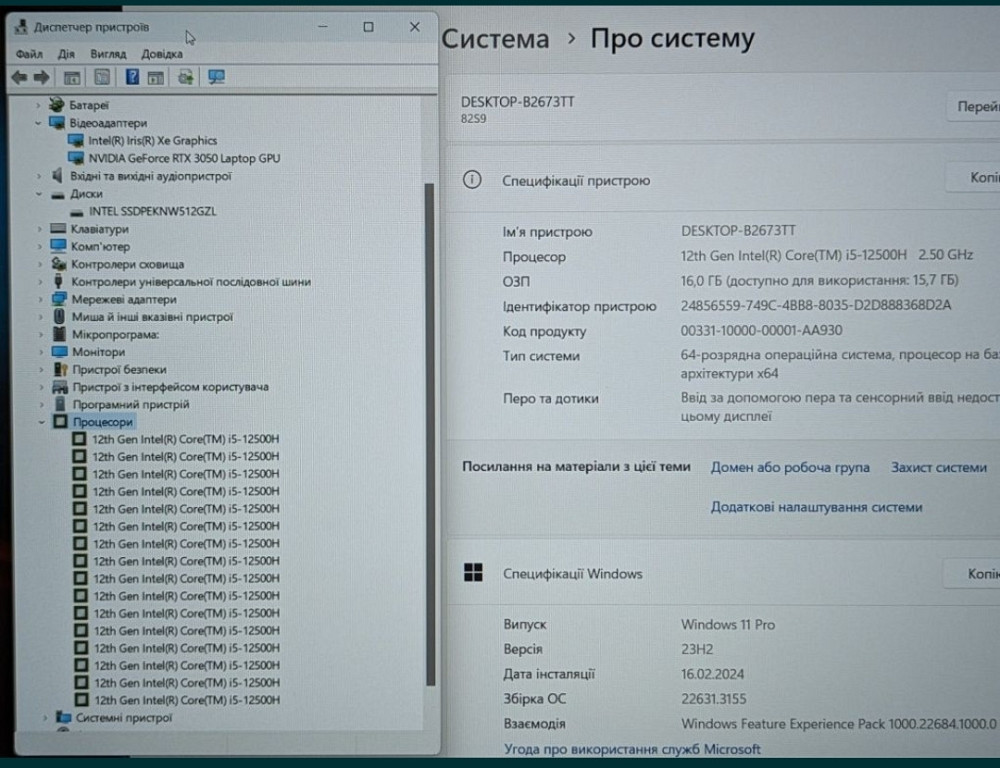Viewport: 1000px width, 768px height.
Task: Select the NVIDIA GeForce RTX 3050 Laptop GPU device
Action: tap(185, 158)
